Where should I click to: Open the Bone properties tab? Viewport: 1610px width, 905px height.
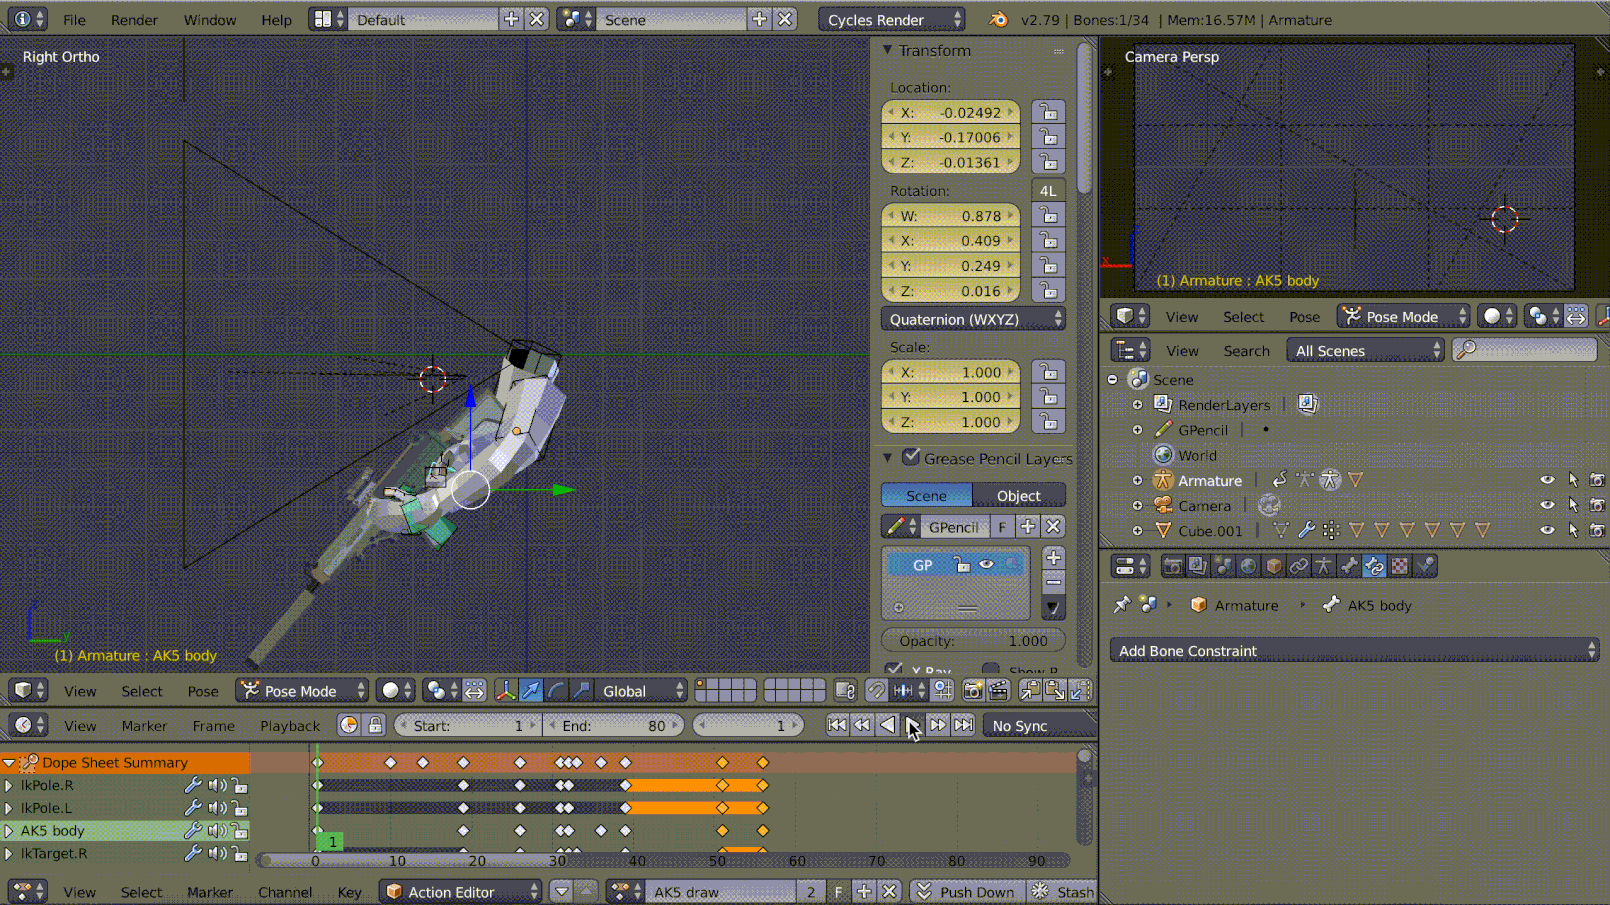(1349, 567)
